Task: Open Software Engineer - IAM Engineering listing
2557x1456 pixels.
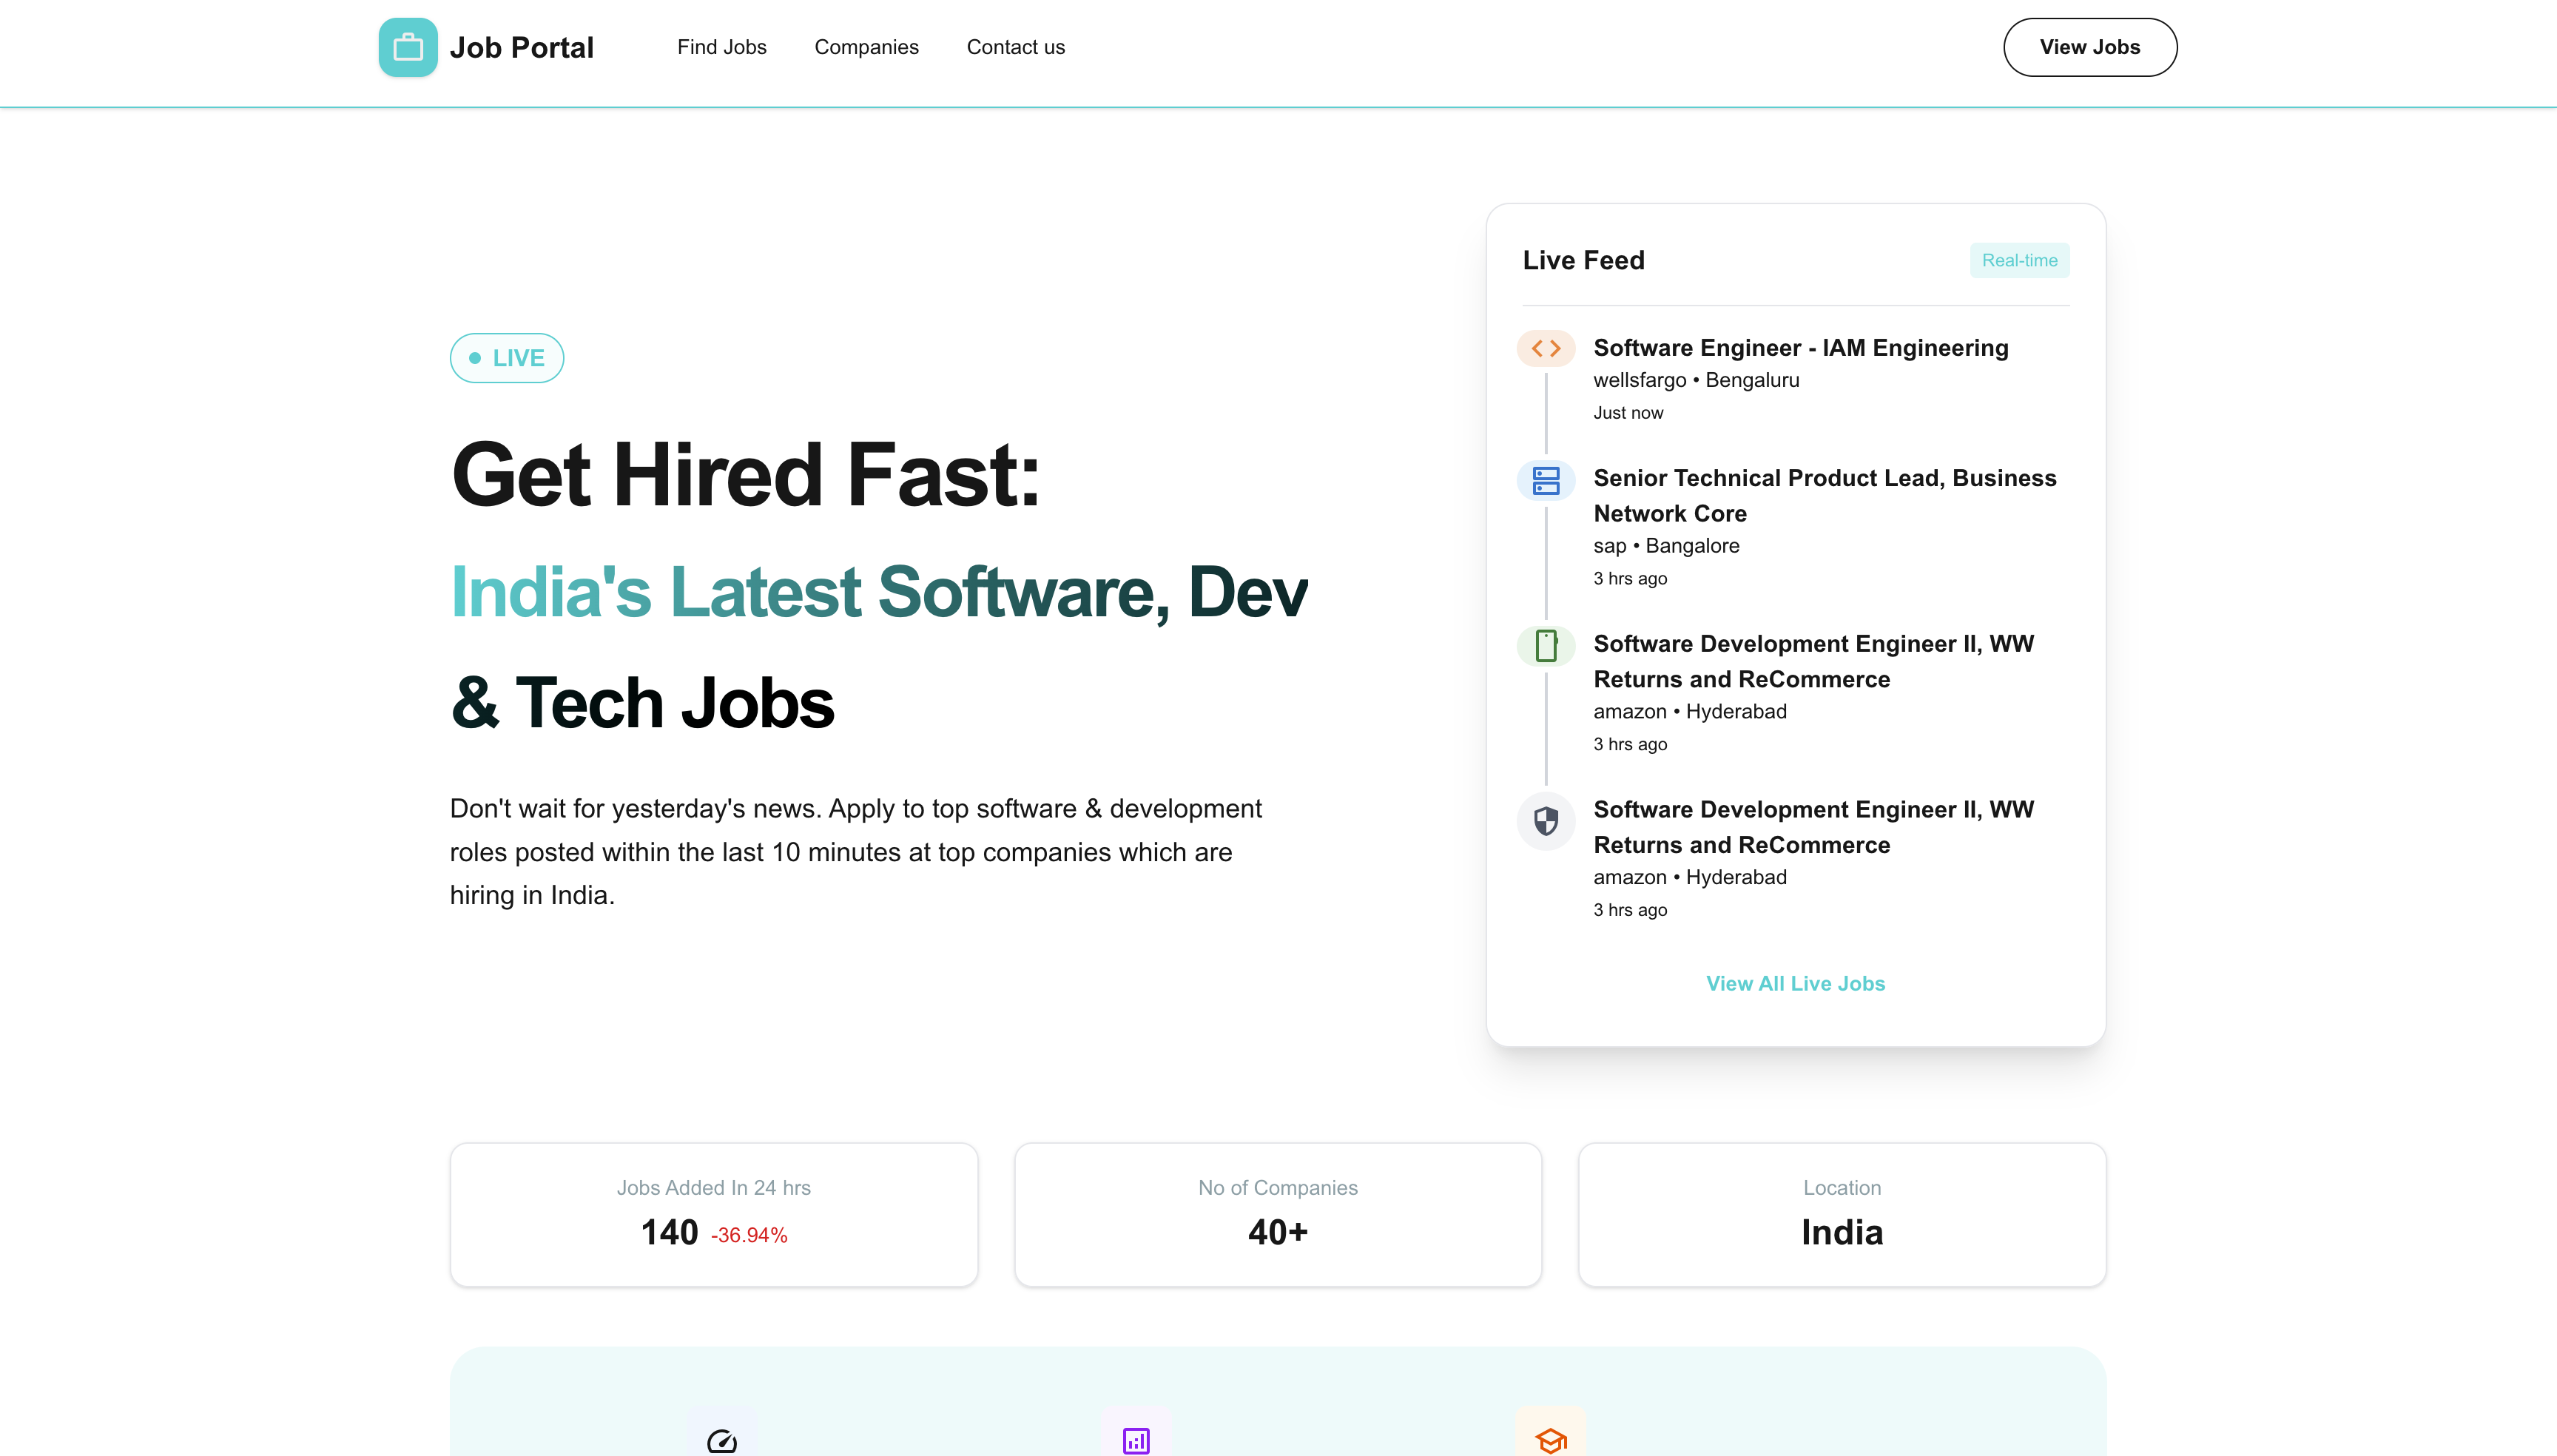Action: (x=1800, y=348)
